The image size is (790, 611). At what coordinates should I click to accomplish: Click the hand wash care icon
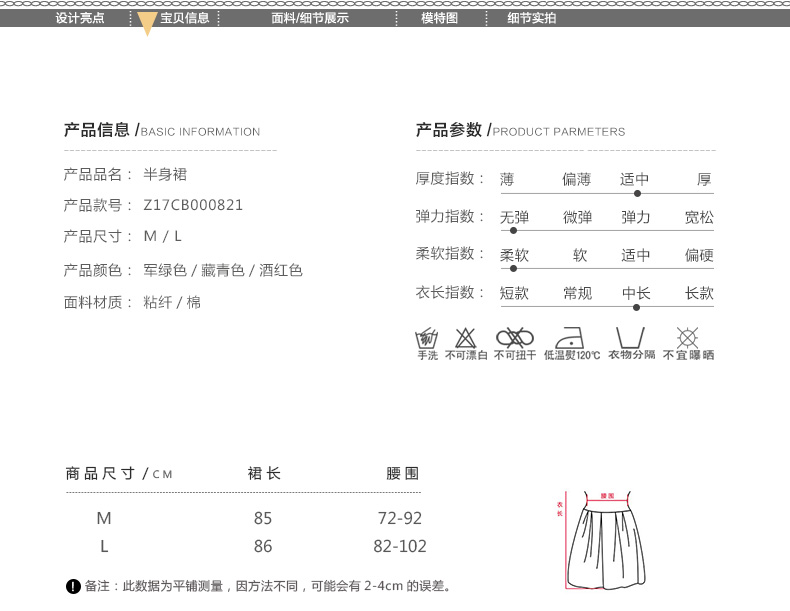click(x=427, y=337)
